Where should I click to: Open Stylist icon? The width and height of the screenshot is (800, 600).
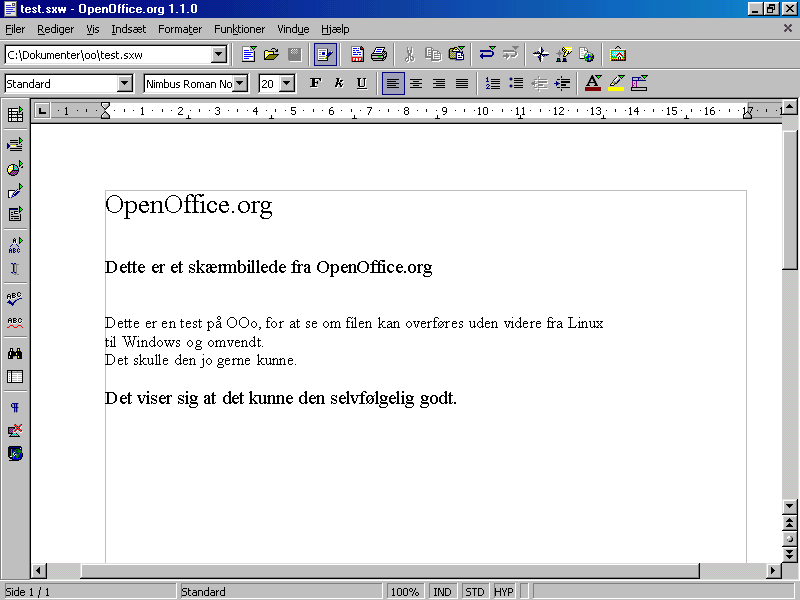tap(564, 54)
